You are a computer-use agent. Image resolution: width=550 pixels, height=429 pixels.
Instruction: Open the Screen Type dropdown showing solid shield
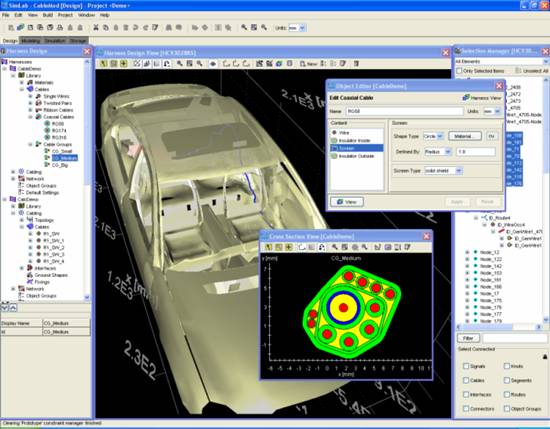coord(444,171)
